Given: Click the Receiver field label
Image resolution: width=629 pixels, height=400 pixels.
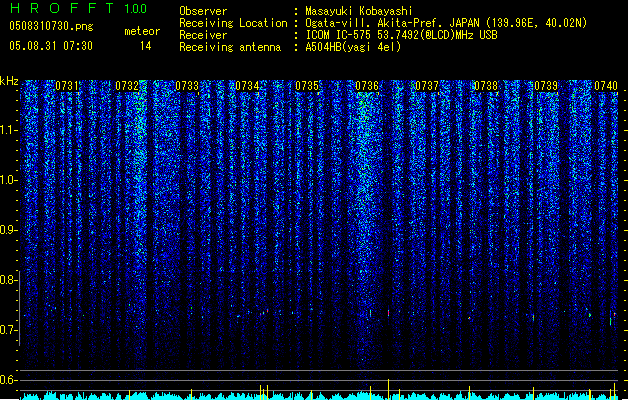Looking at the screenshot, I should tap(203, 35).
